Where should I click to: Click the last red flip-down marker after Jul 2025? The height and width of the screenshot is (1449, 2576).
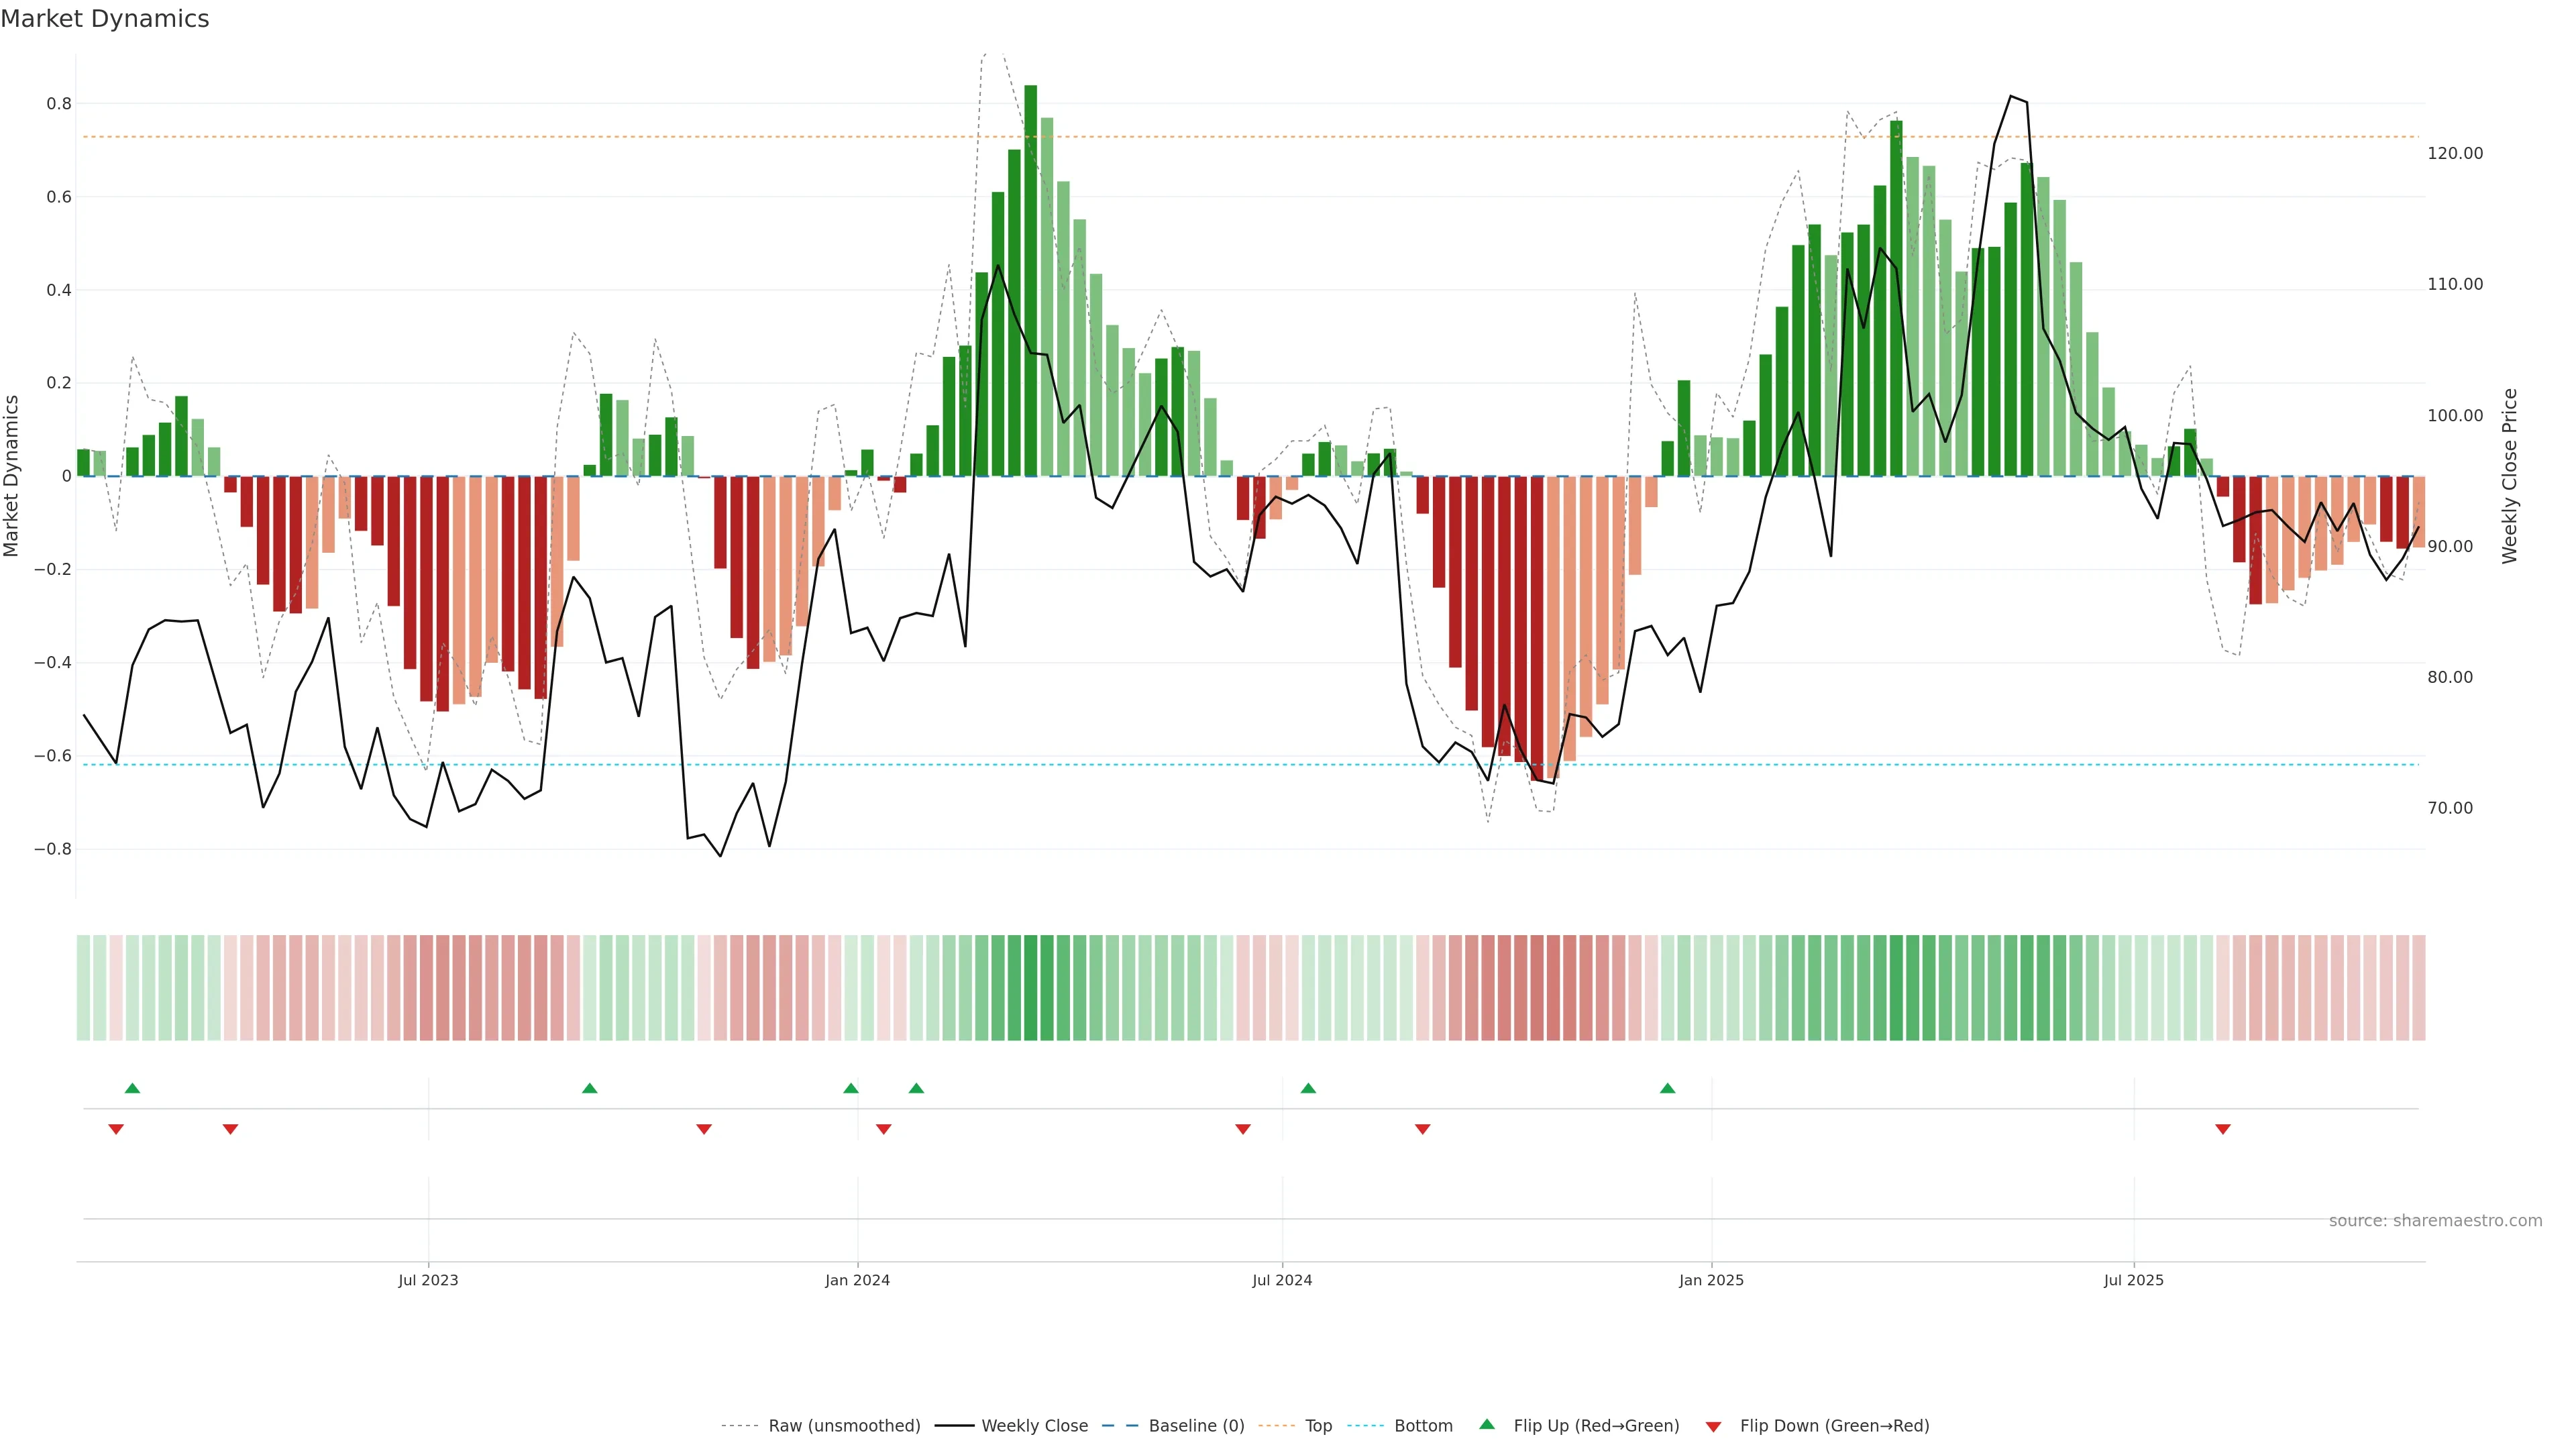(2223, 1129)
